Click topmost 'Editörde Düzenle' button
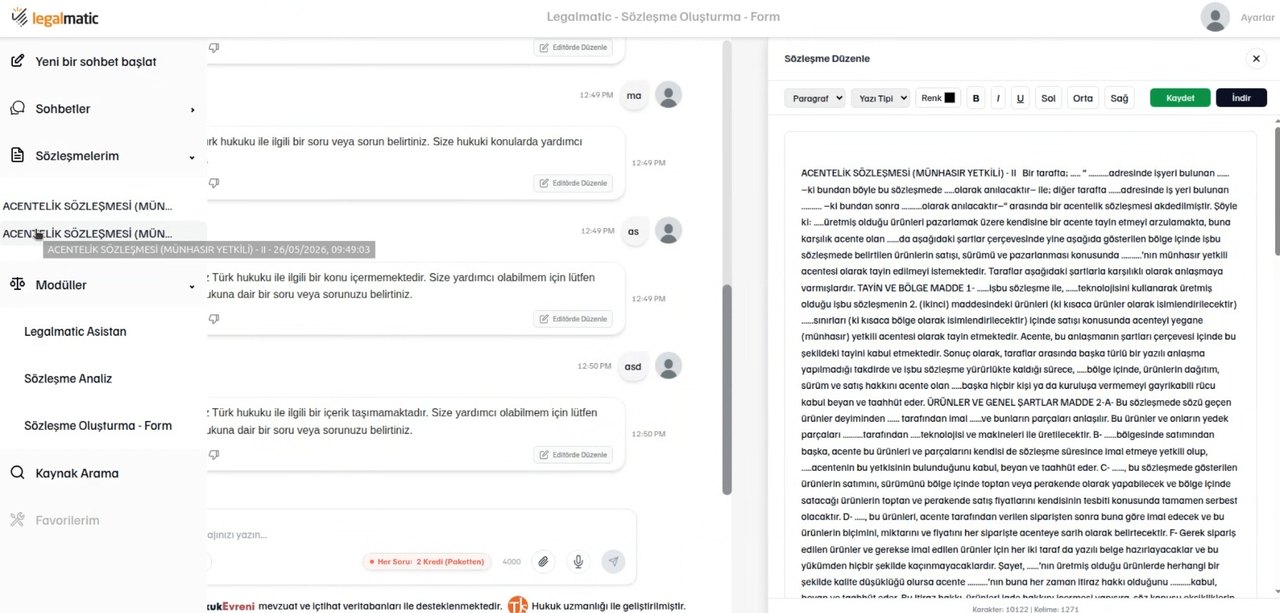This screenshot has width=1280, height=613. [573, 47]
